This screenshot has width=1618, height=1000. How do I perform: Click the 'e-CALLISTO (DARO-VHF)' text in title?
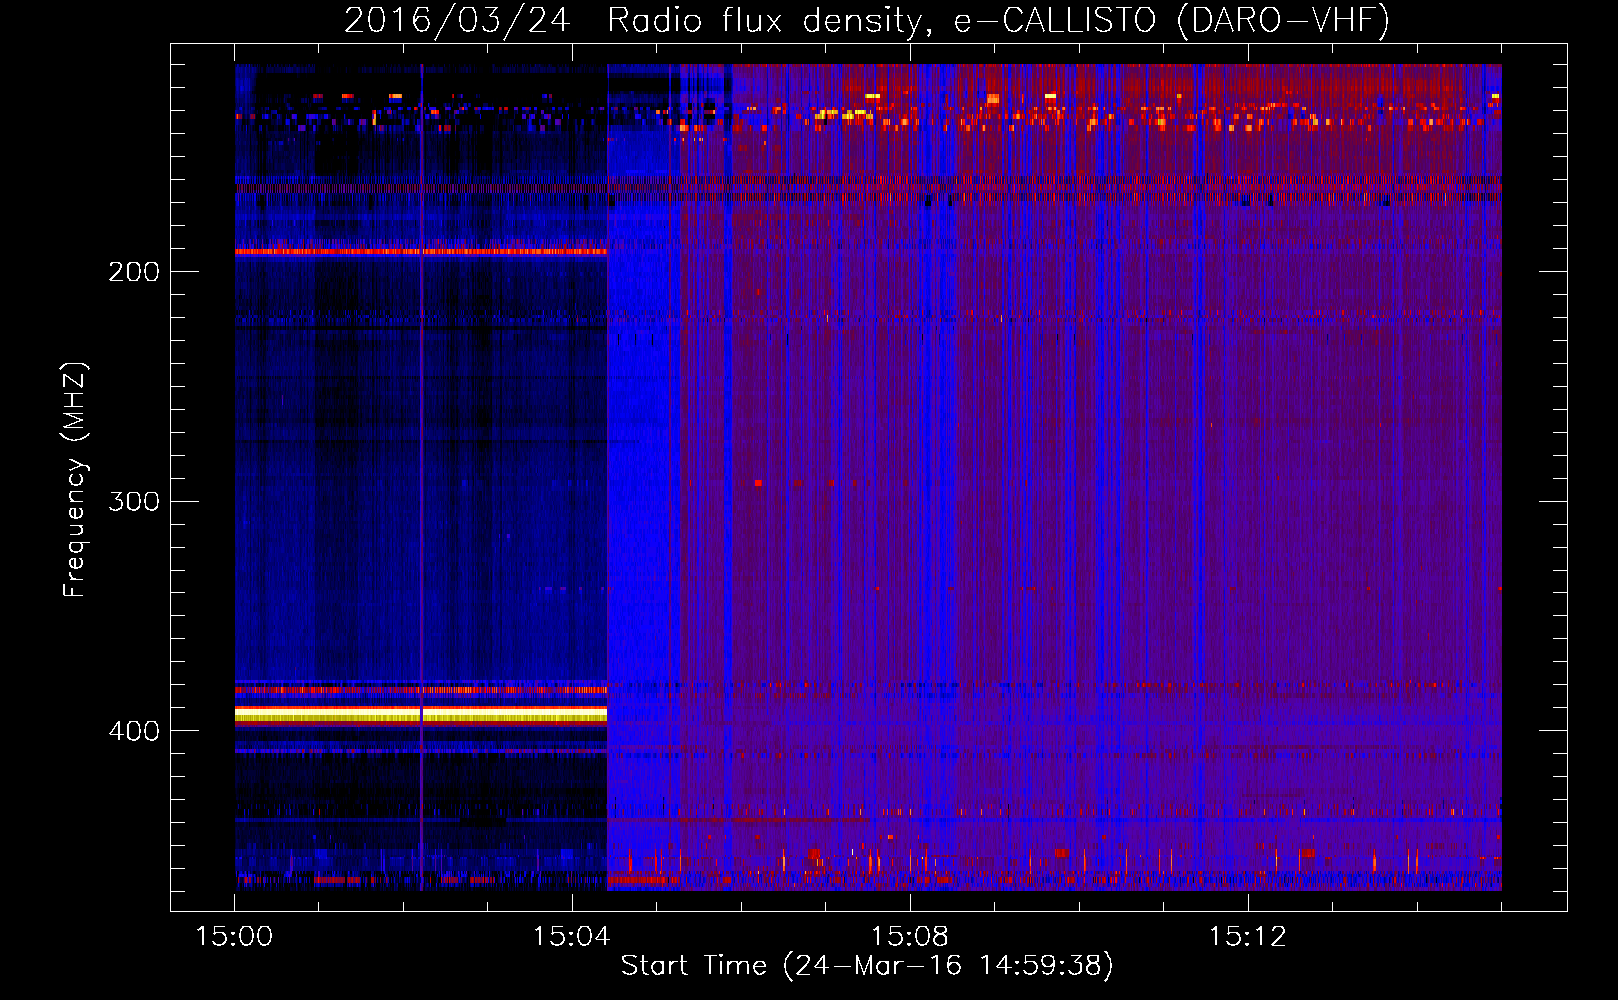coord(1171,20)
